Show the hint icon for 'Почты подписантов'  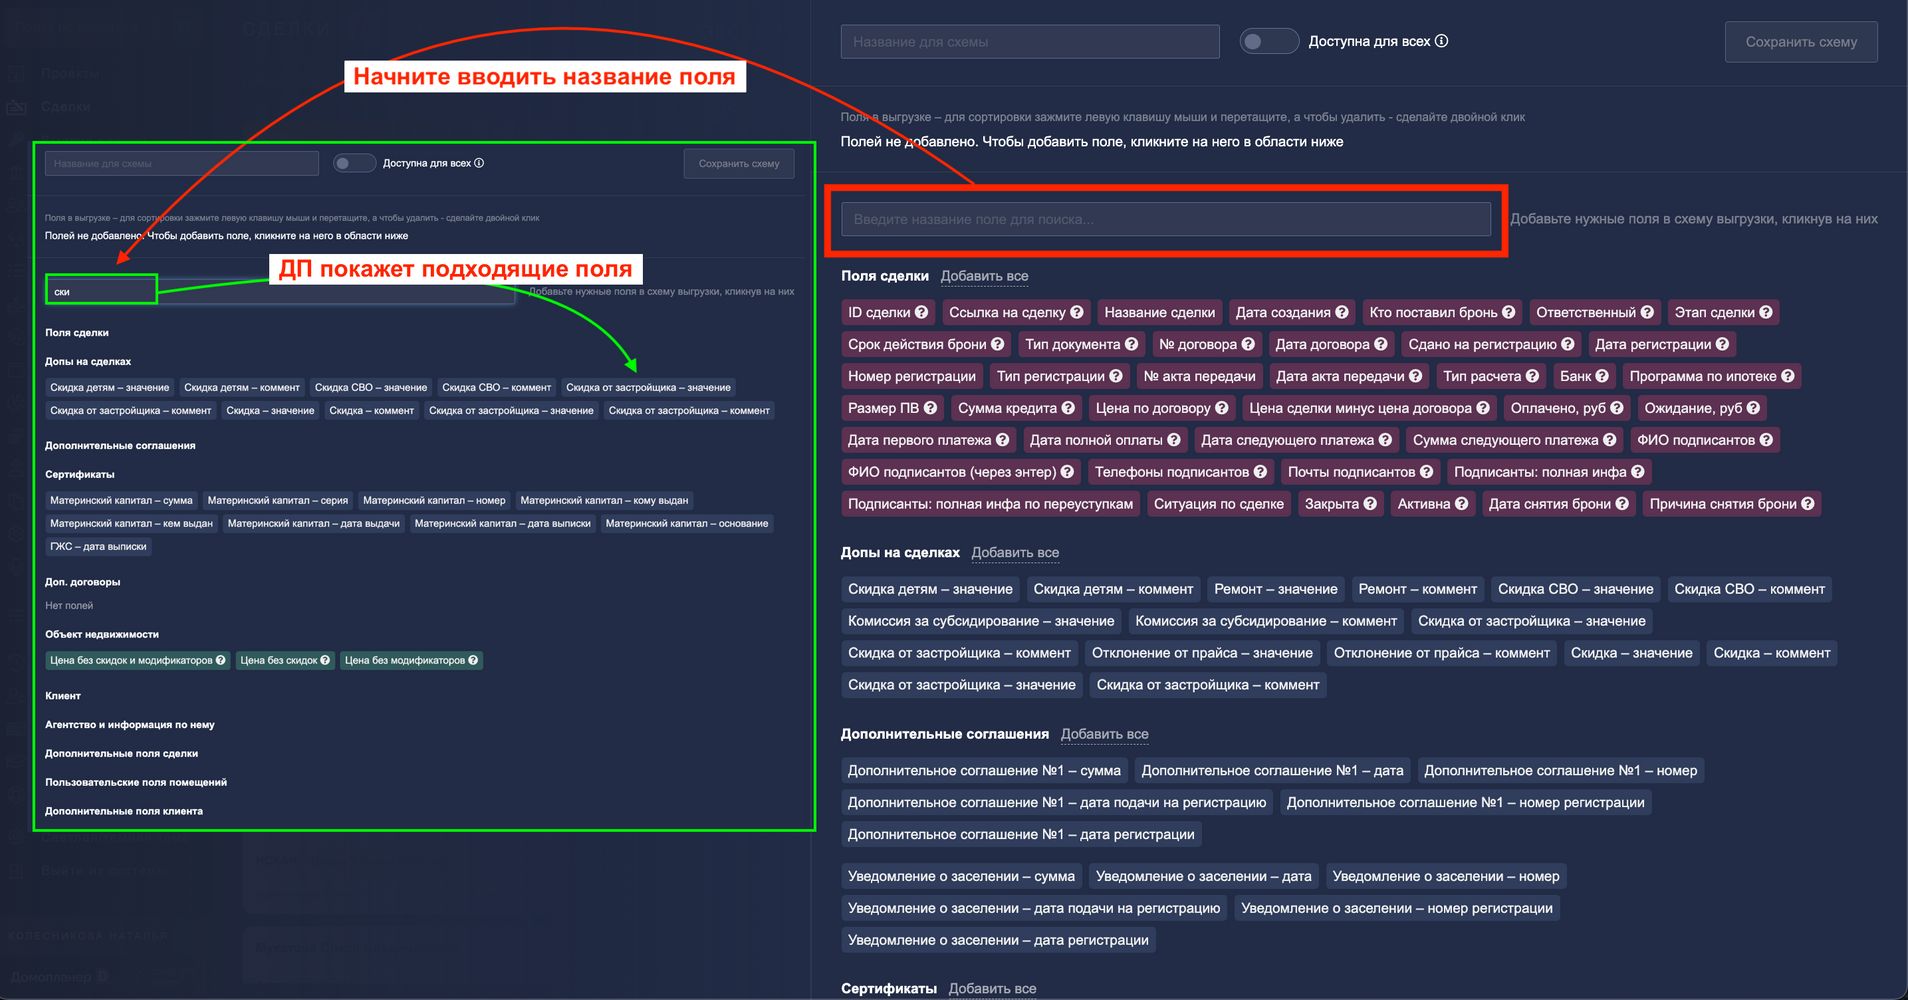point(1426,472)
